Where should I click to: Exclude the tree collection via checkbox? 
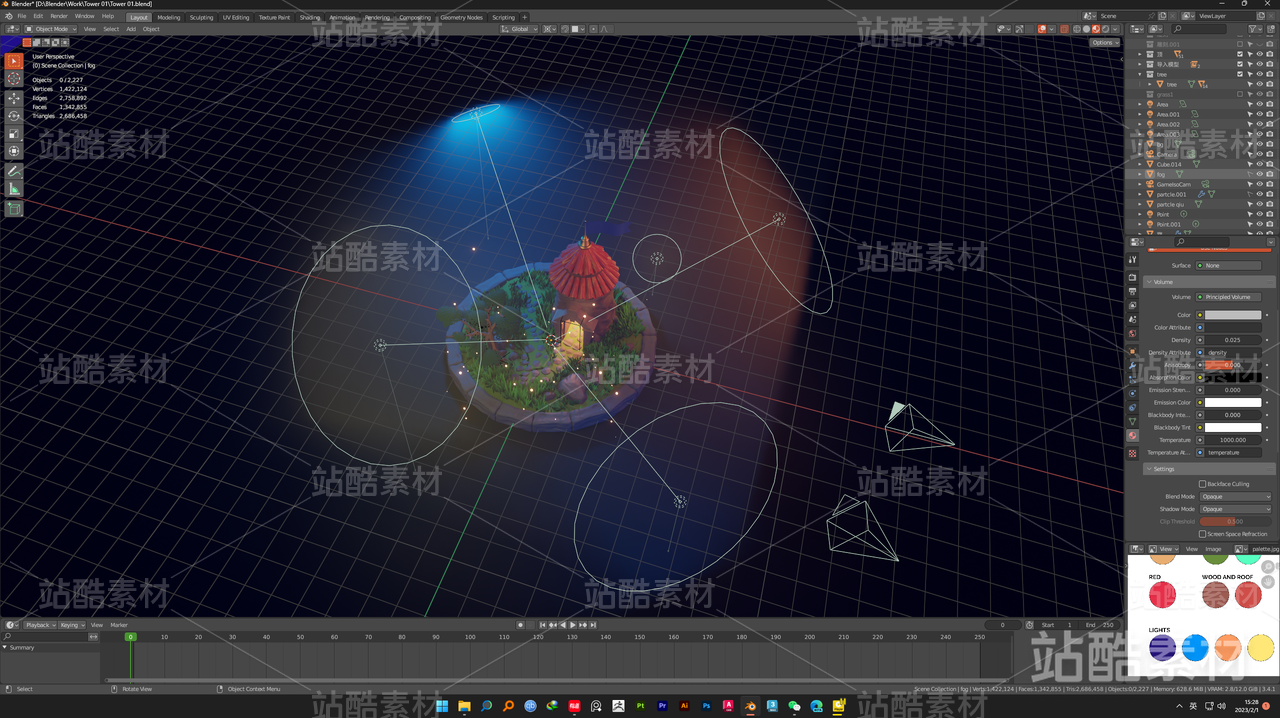click(x=1240, y=74)
